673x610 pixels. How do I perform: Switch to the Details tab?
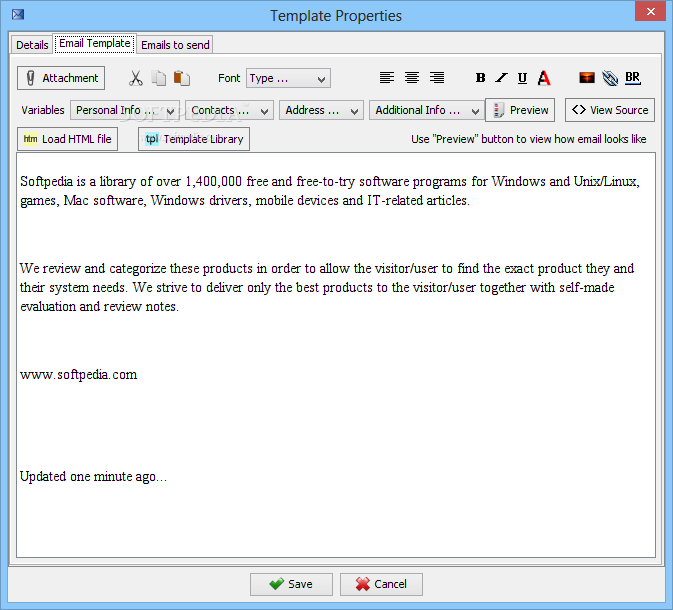click(x=32, y=45)
